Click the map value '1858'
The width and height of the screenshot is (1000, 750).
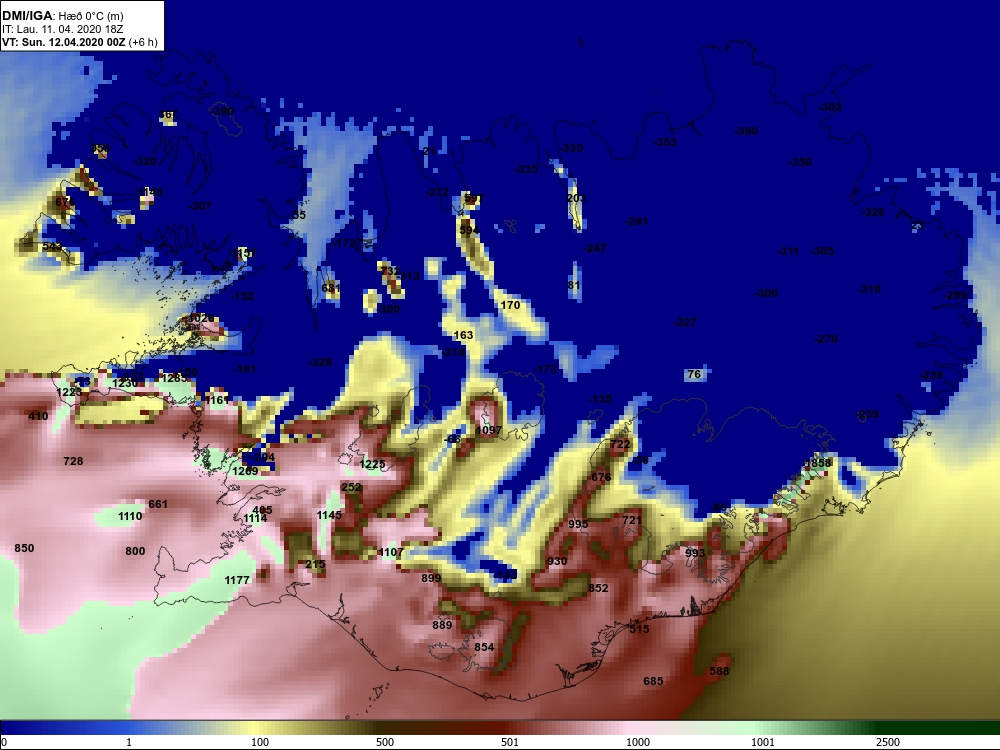(818, 463)
